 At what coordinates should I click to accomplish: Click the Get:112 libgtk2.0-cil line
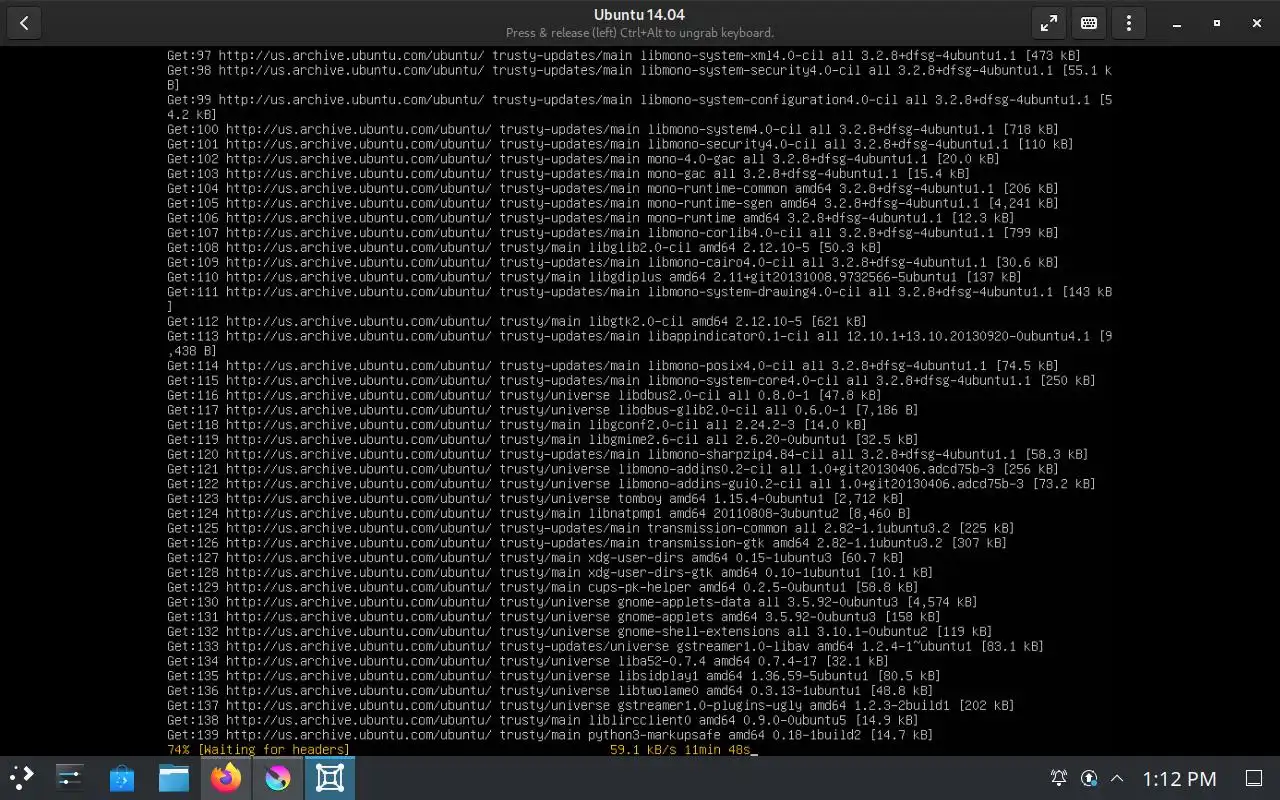517,321
